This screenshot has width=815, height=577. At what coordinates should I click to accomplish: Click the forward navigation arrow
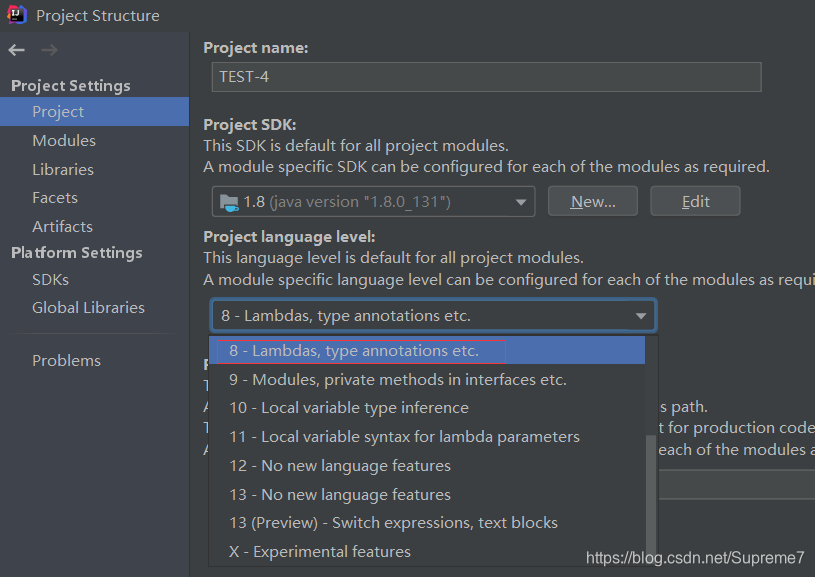[x=49, y=50]
